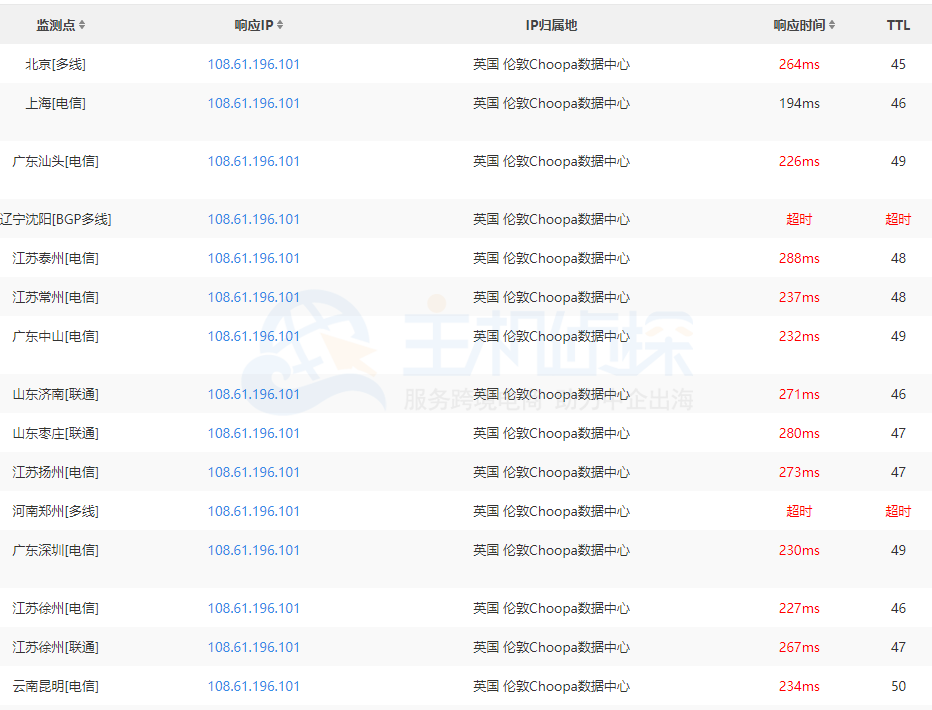Click the 230ms value for 广东深圳[电信]
The image size is (932, 710).
(x=800, y=550)
